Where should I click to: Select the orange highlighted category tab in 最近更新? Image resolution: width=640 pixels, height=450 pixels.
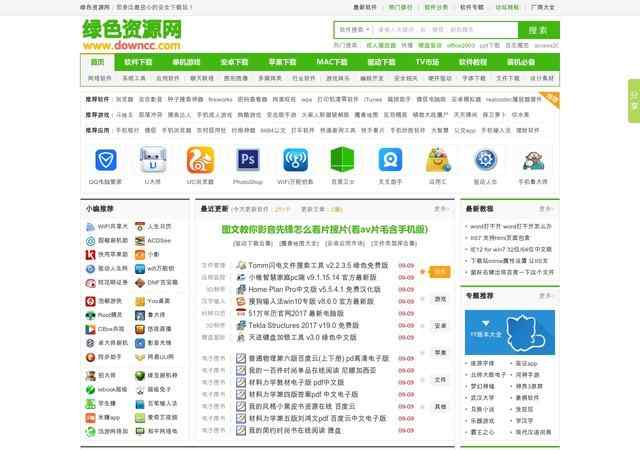pyautogui.click(x=440, y=272)
